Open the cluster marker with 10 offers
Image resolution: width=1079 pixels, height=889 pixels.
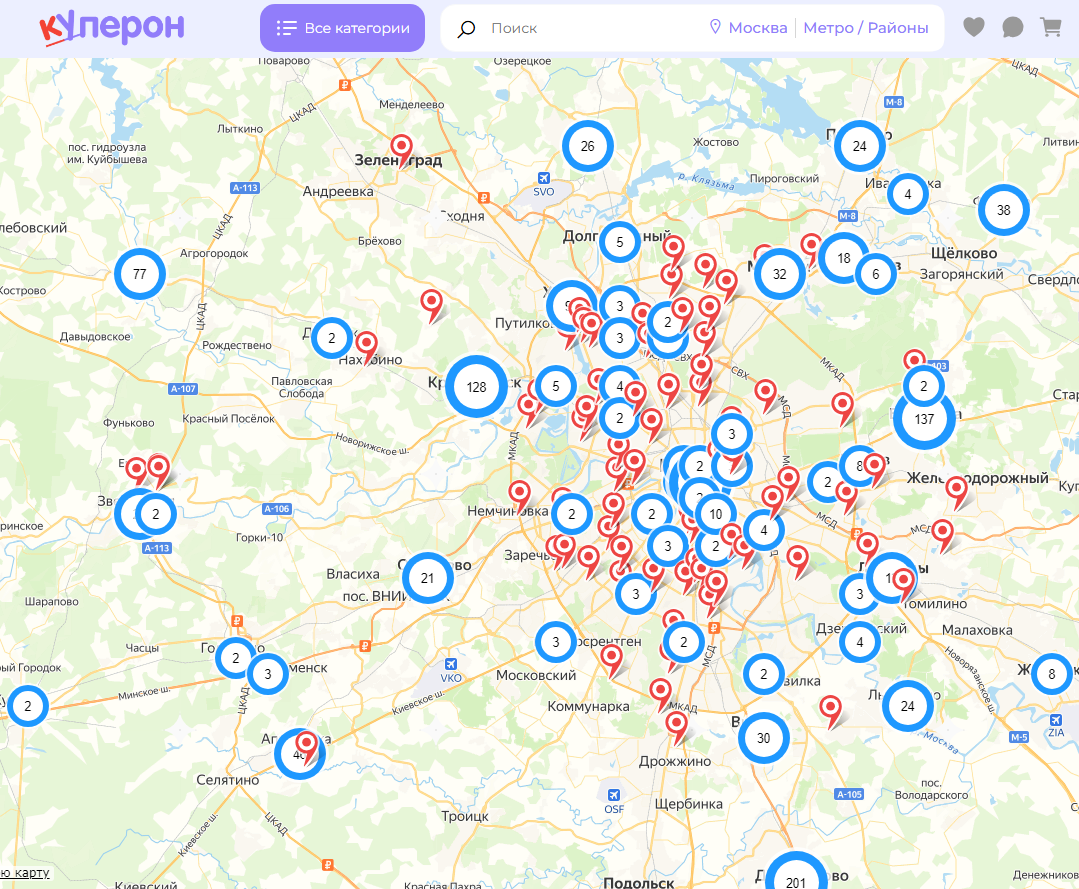tap(716, 514)
